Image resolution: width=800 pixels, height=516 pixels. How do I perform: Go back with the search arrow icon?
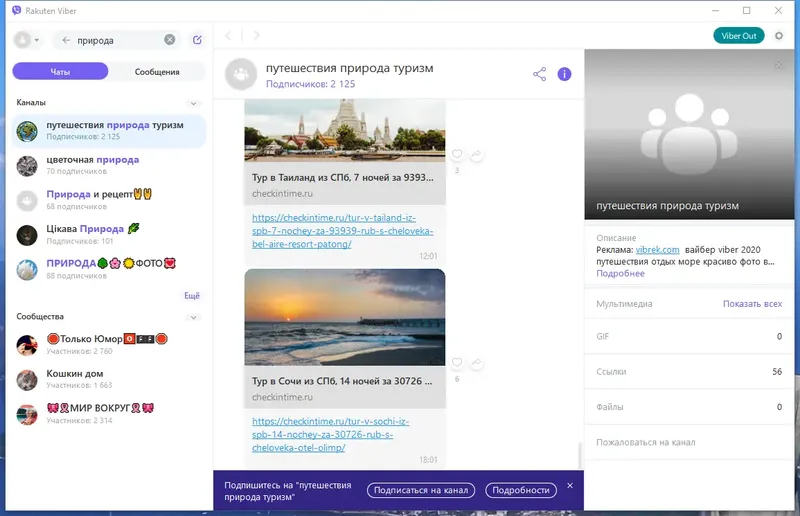(66, 40)
